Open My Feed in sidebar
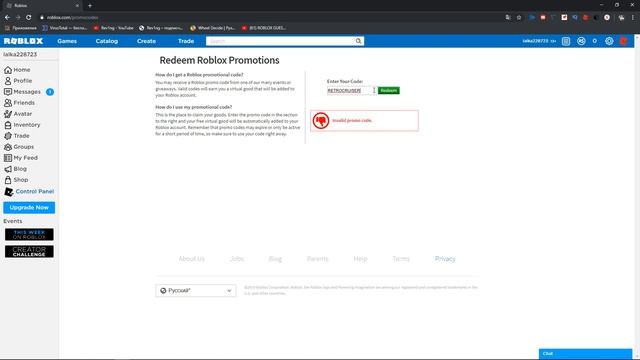The image size is (640, 360). point(21,158)
